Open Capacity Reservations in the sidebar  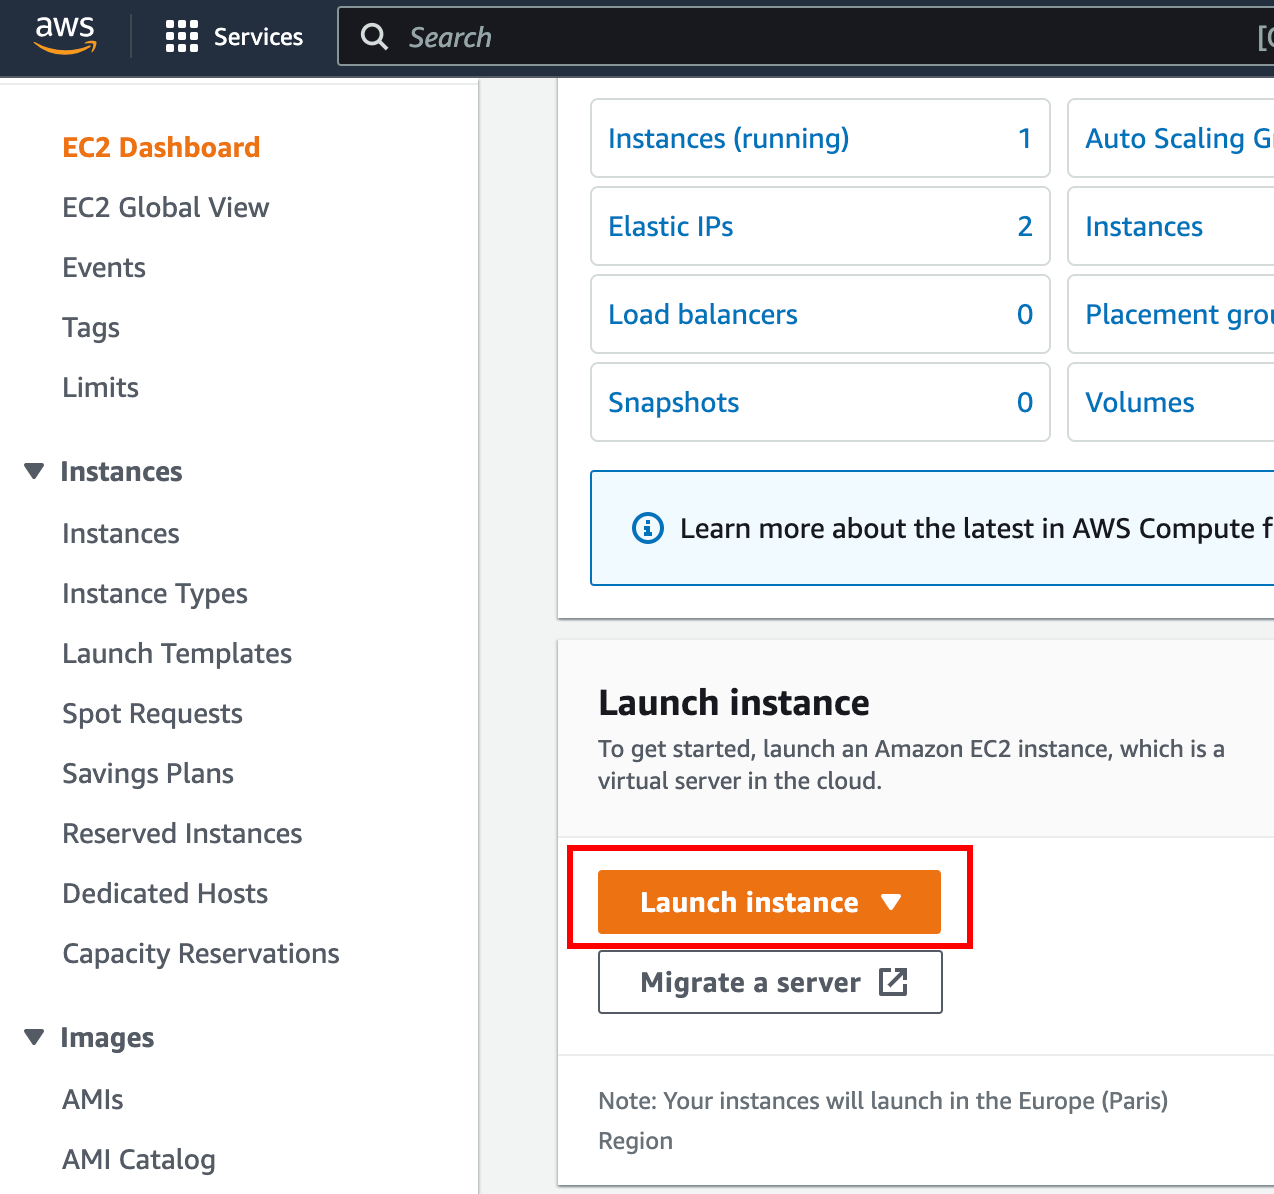[x=200, y=953]
